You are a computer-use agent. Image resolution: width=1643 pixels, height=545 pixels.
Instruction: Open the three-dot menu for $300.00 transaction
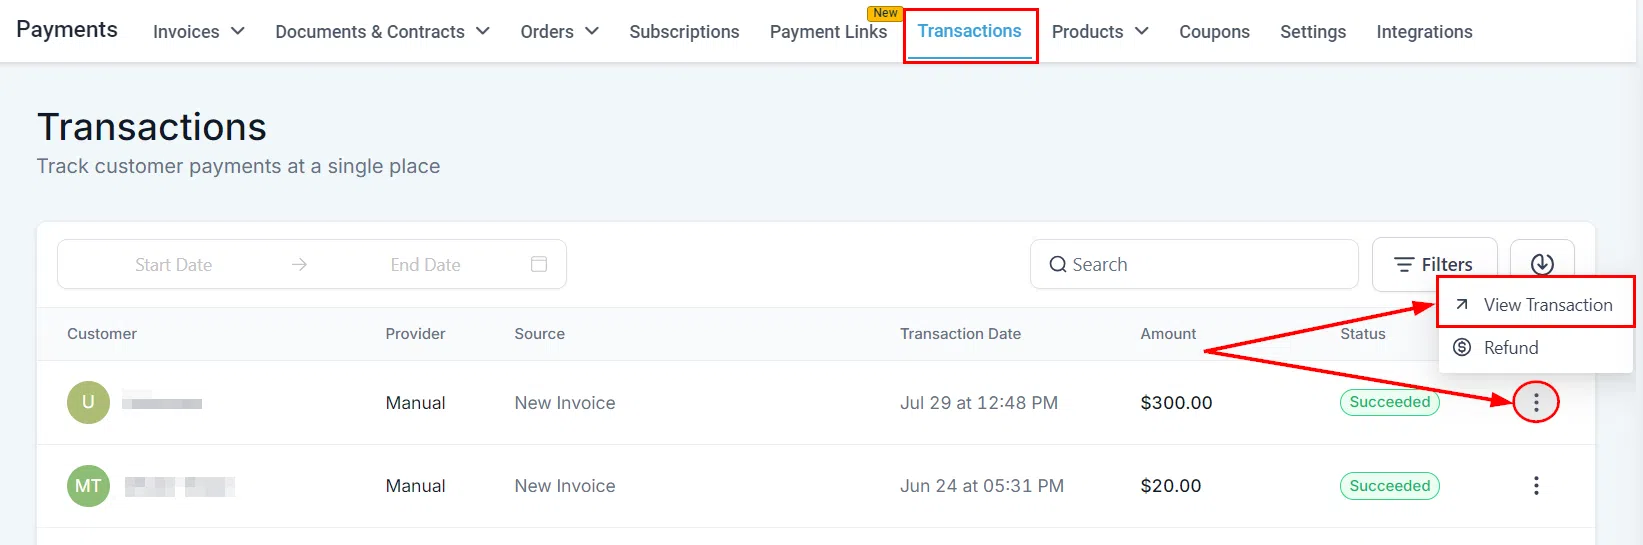point(1536,402)
